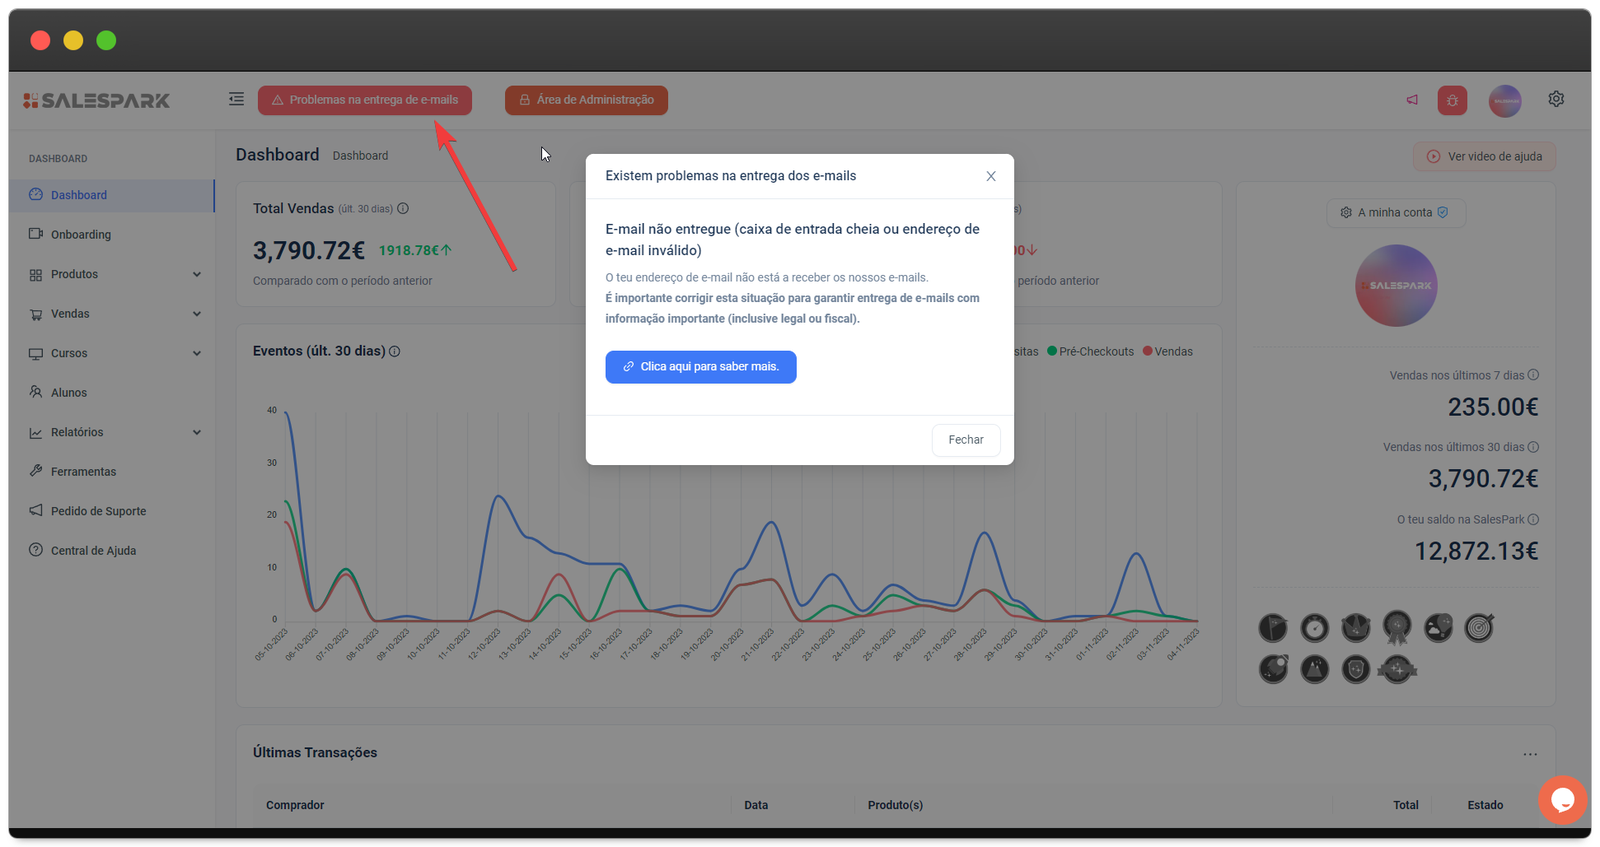Open three-dots menu in Últimas Transações
1600x847 pixels.
coord(1530,754)
